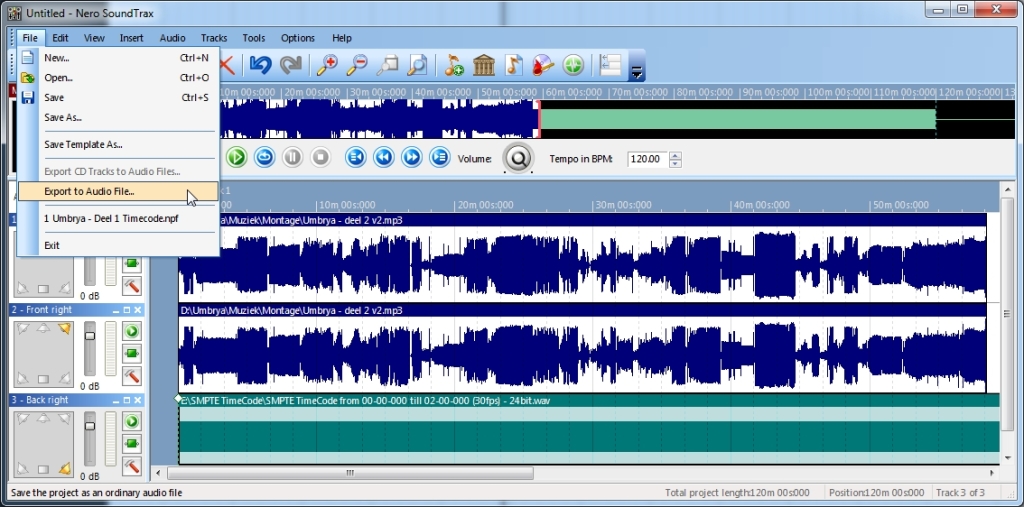
Task: Open the library building icon
Action: (484, 65)
